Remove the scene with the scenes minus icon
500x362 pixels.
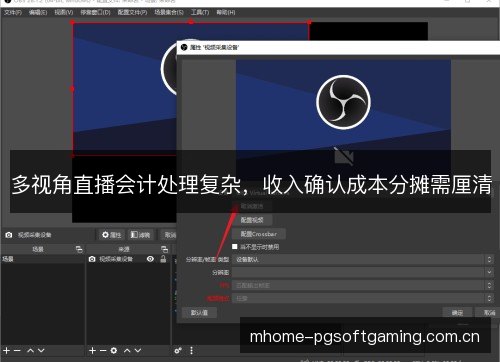coord(17,351)
